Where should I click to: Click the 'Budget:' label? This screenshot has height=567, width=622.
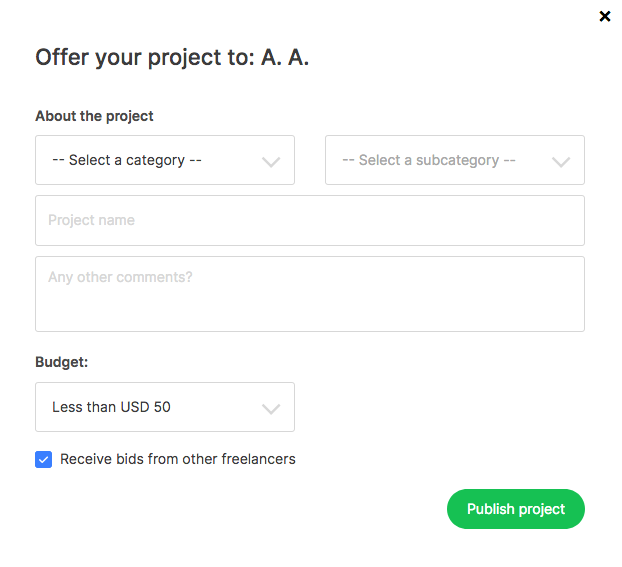point(61,362)
